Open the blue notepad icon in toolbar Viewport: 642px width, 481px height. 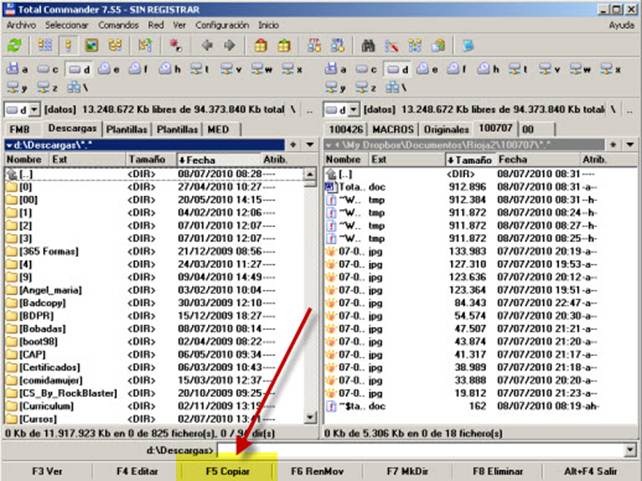coord(468,45)
